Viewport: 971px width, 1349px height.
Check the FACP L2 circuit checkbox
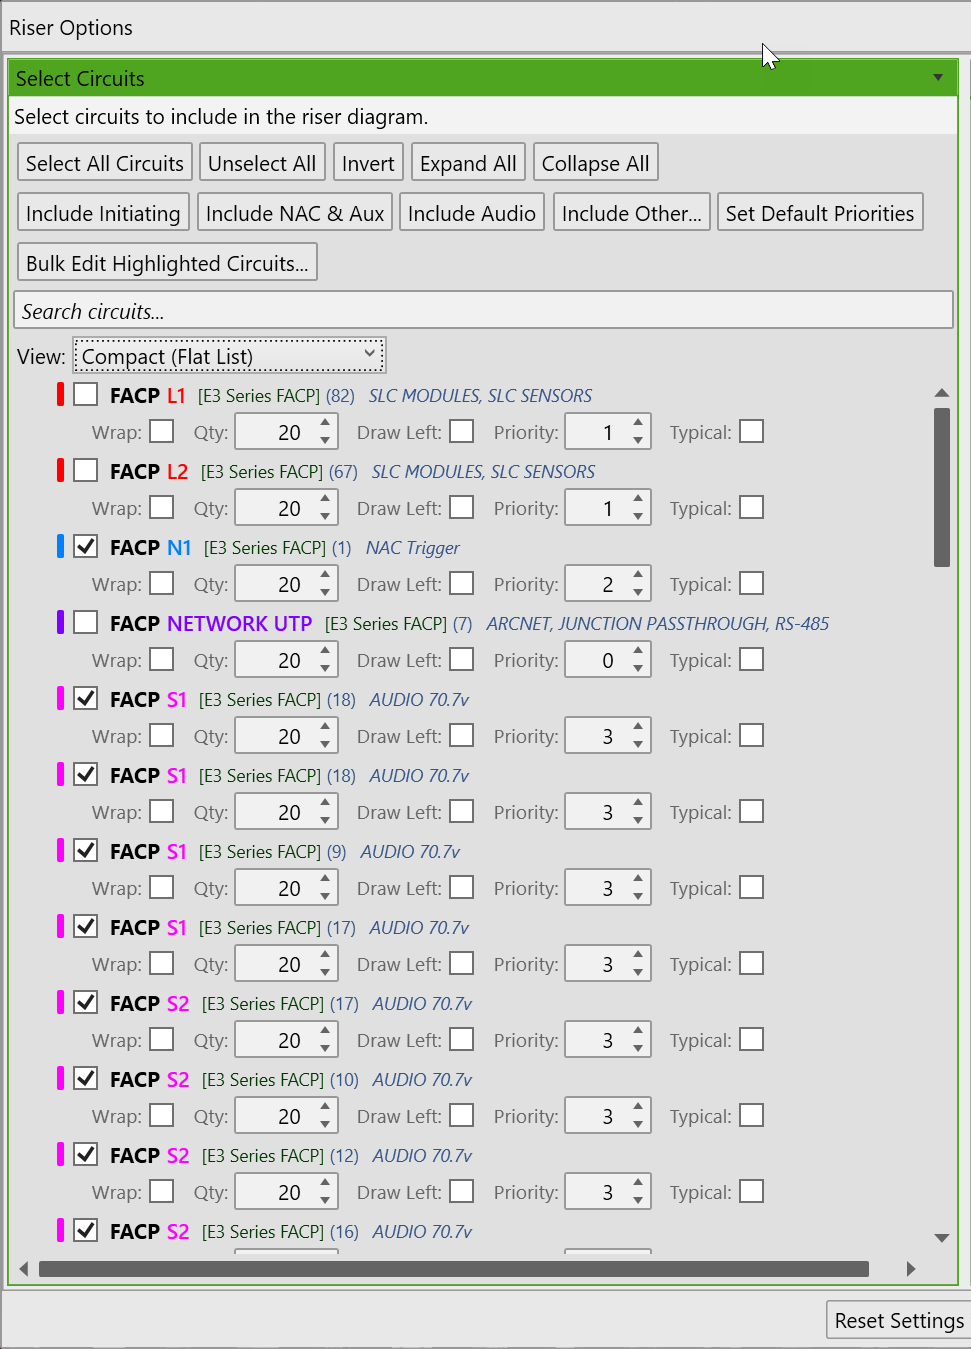click(86, 470)
